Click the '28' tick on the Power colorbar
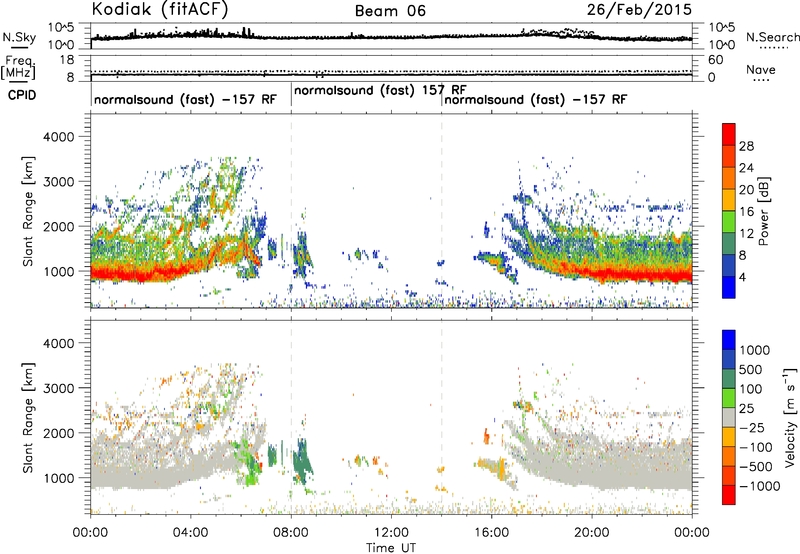The width and height of the screenshot is (800, 554). [x=746, y=146]
